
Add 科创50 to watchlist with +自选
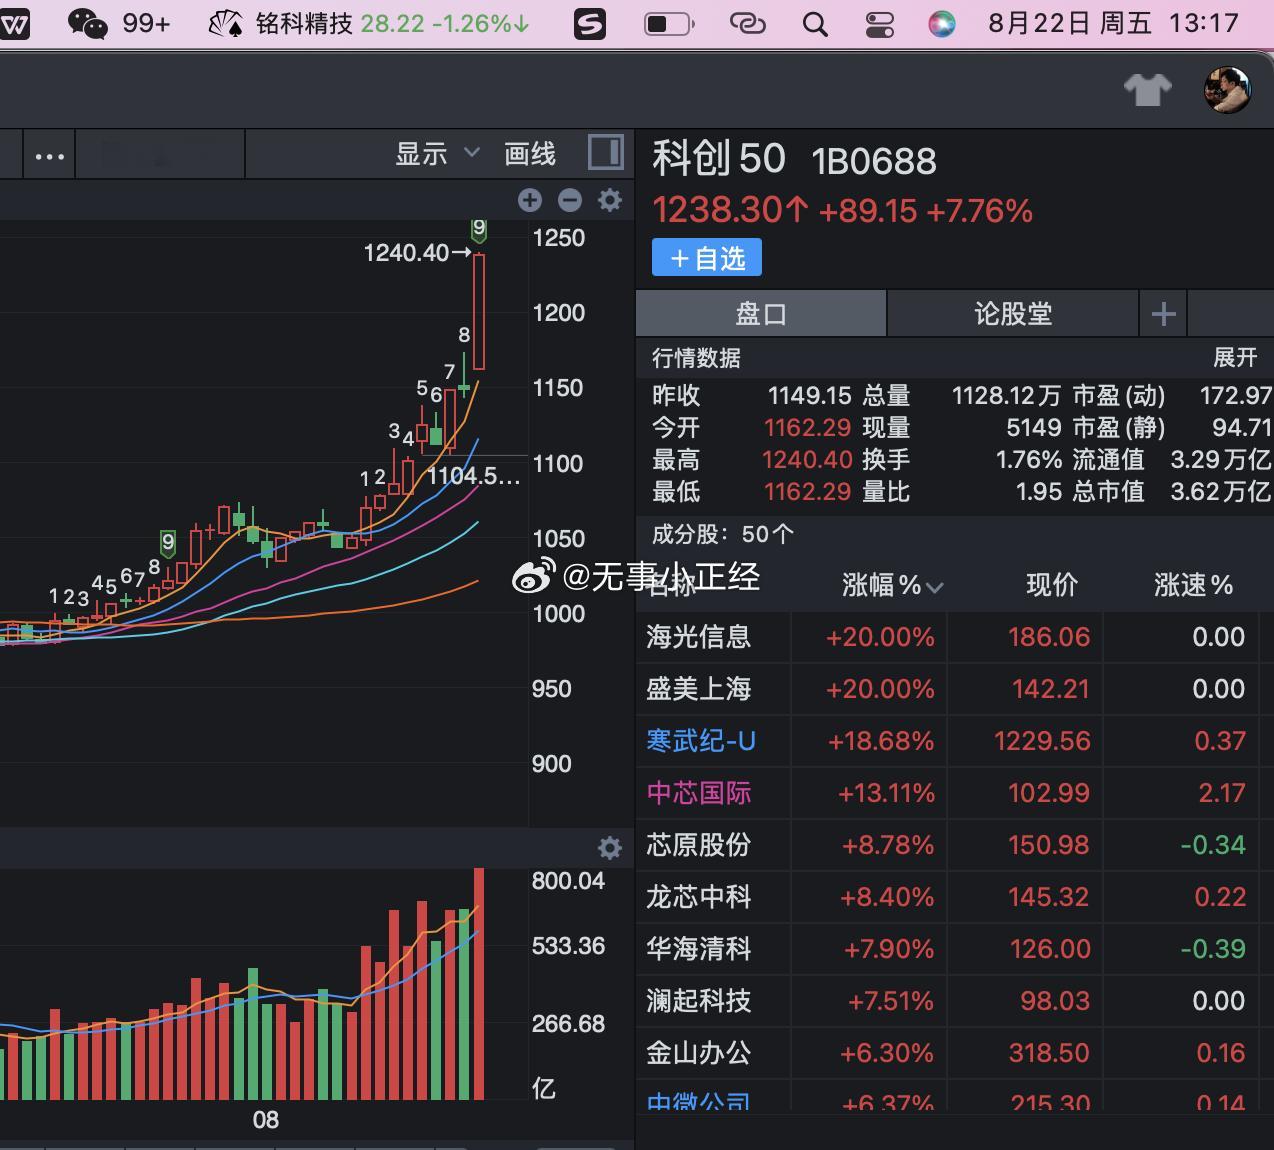click(707, 258)
